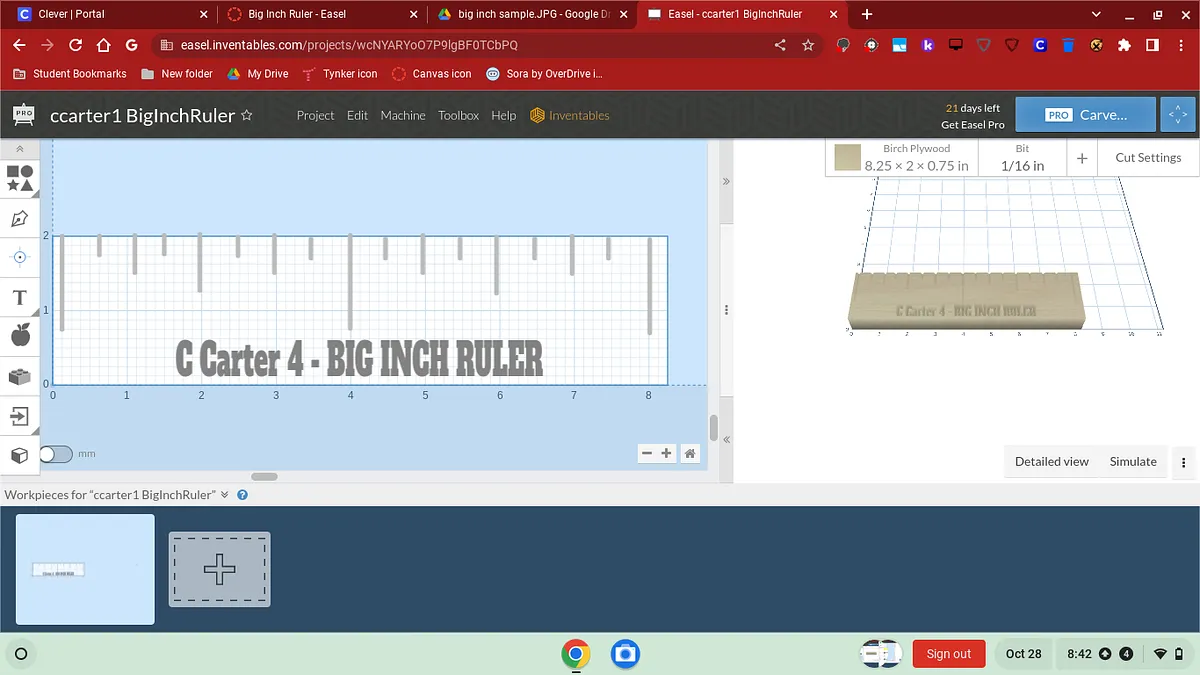The image size is (1200, 675).
Task: Click the Simulate button
Action: [1133, 462]
